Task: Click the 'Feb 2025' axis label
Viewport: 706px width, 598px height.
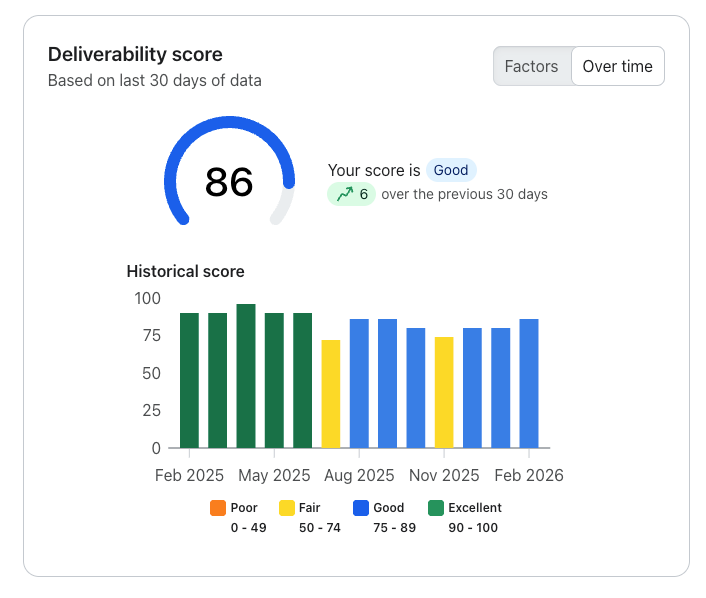Action: click(x=189, y=476)
